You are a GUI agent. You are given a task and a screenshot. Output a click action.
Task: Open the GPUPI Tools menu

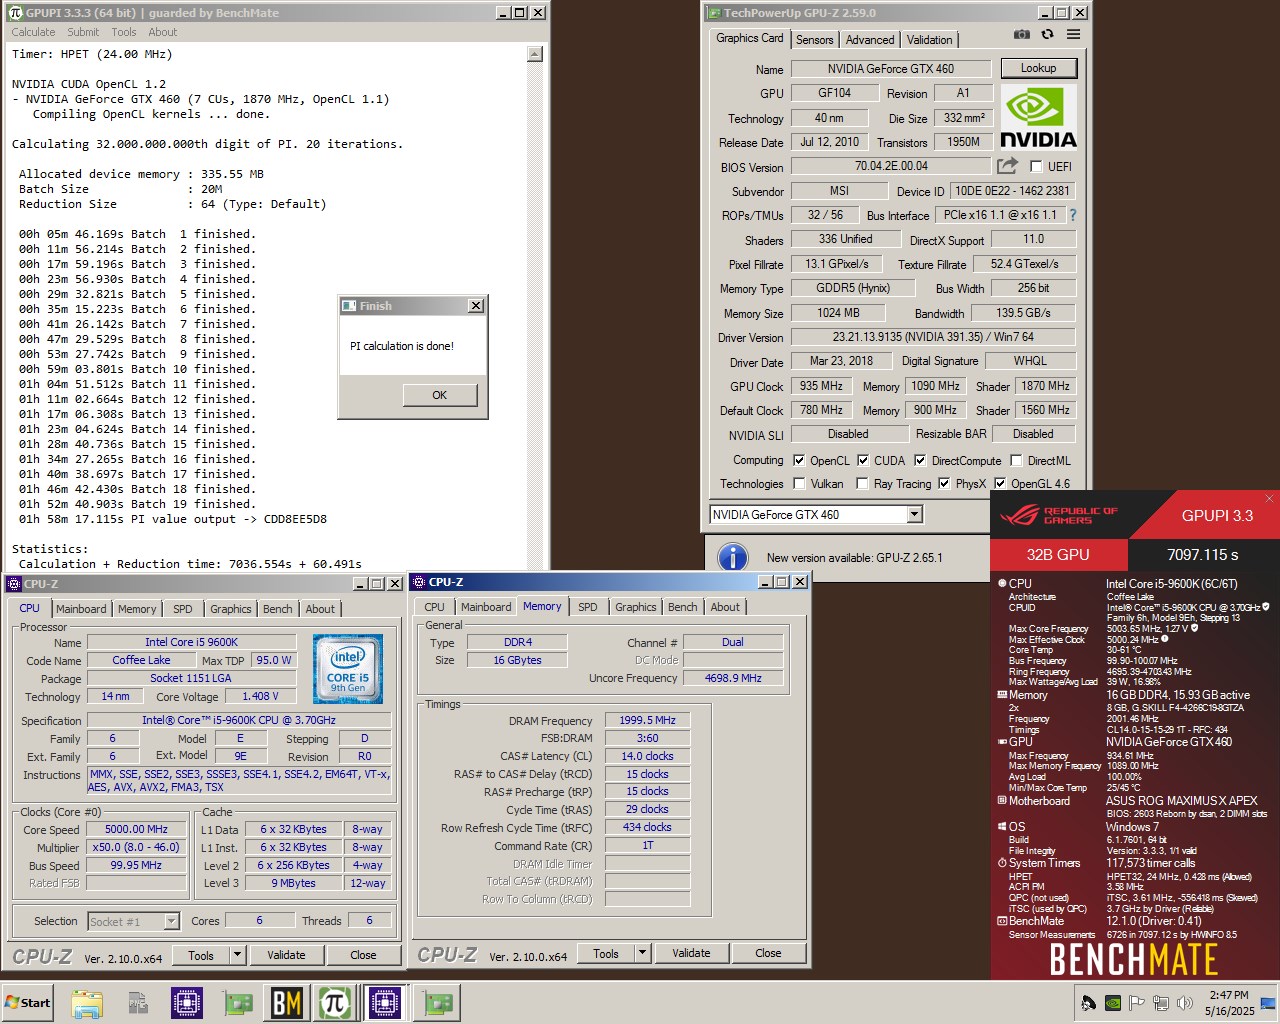point(124,32)
